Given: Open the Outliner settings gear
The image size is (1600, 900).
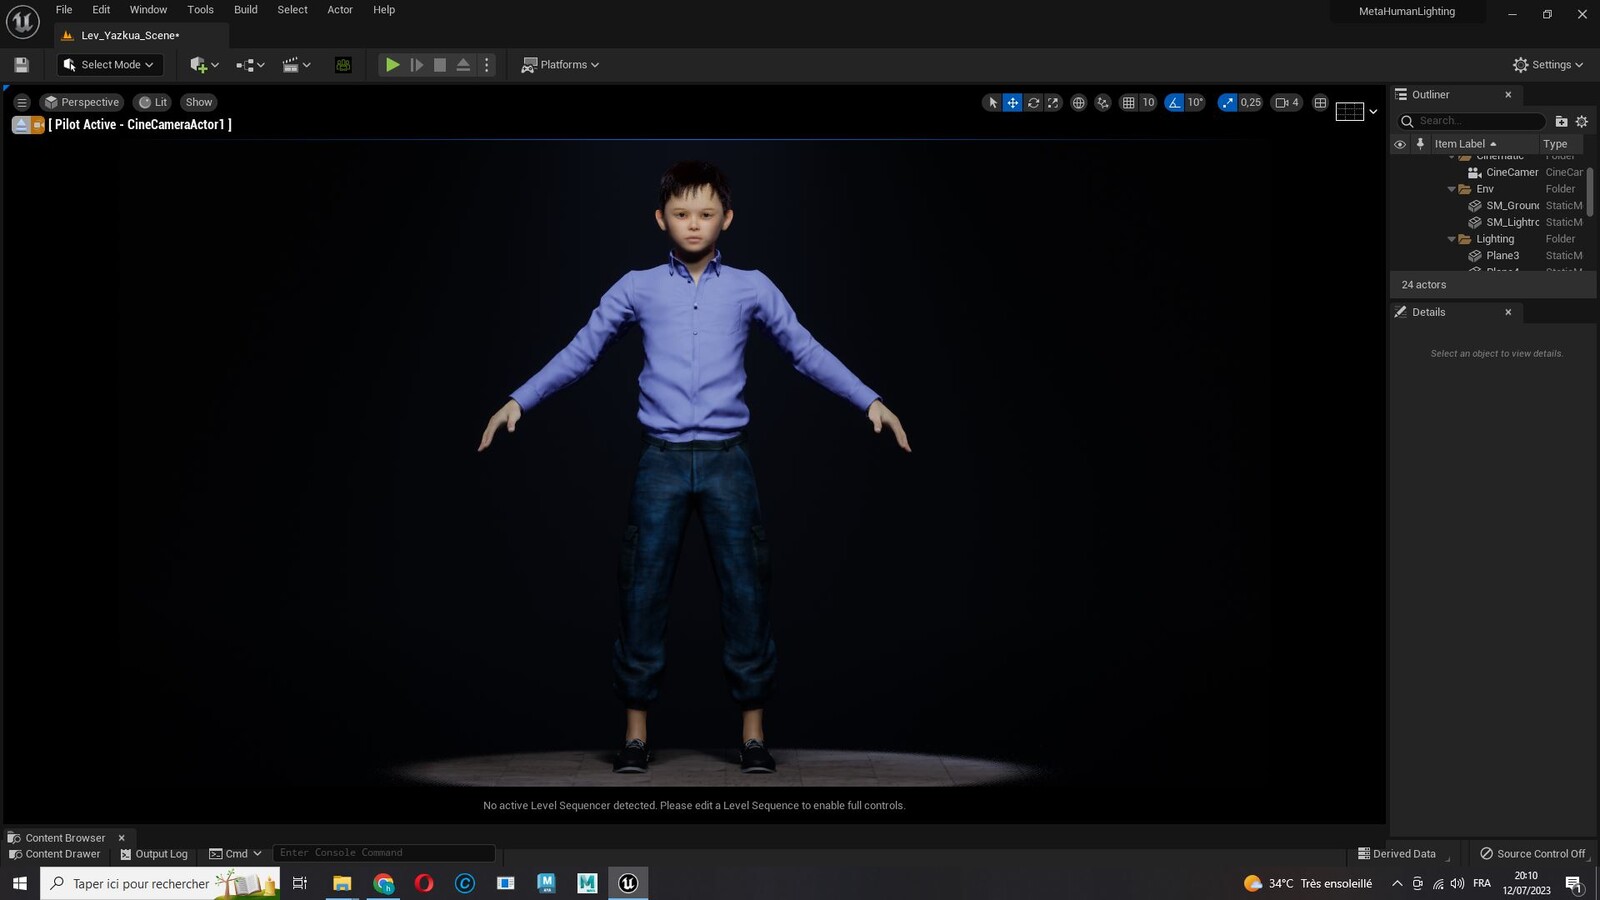Looking at the screenshot, I should pos(1581,121).
